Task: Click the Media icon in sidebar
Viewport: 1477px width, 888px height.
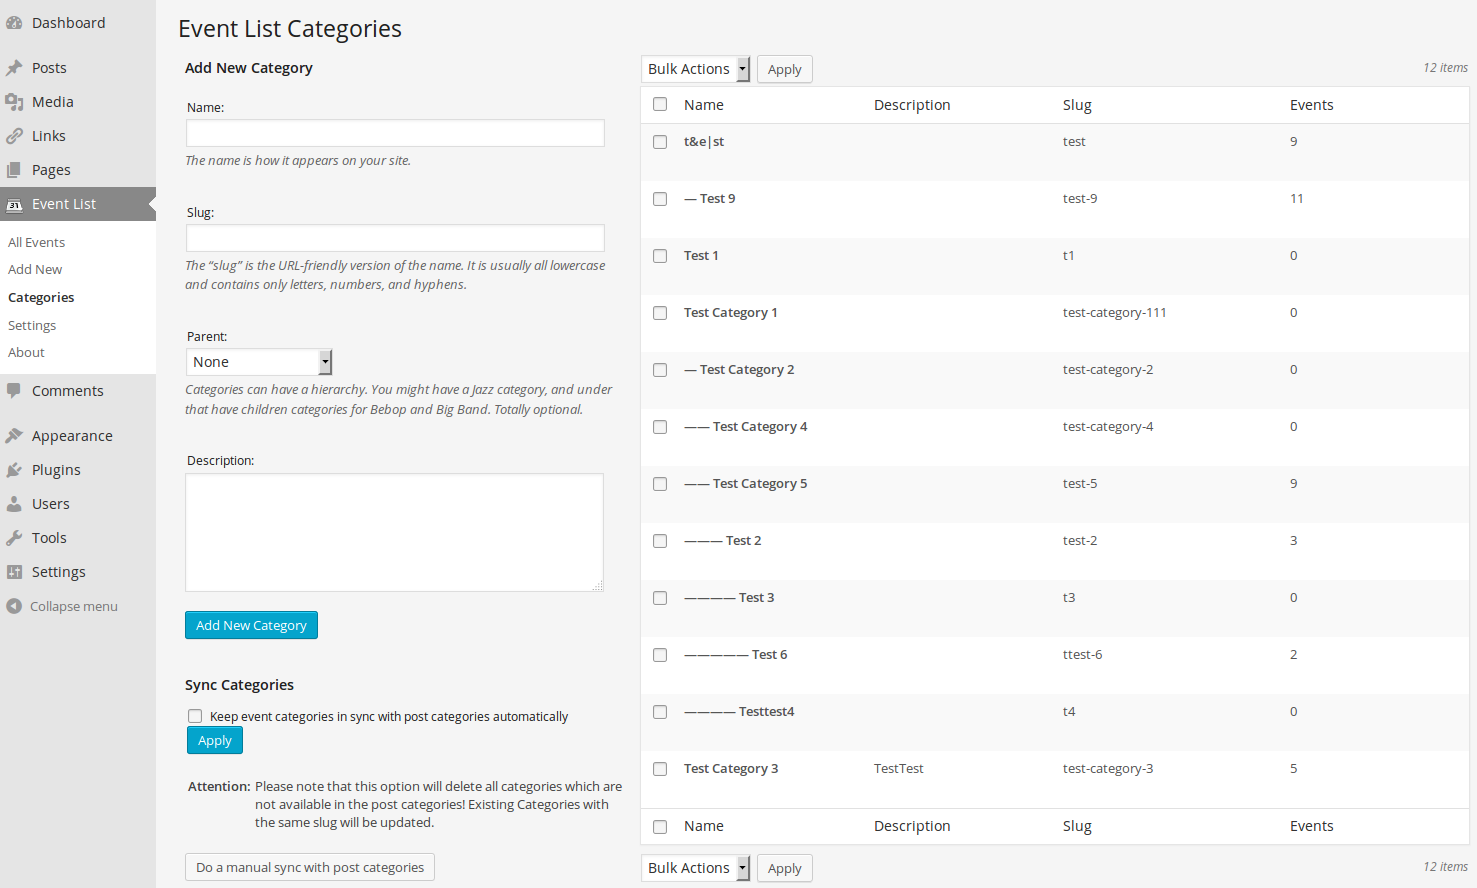Action: (14, 102)
